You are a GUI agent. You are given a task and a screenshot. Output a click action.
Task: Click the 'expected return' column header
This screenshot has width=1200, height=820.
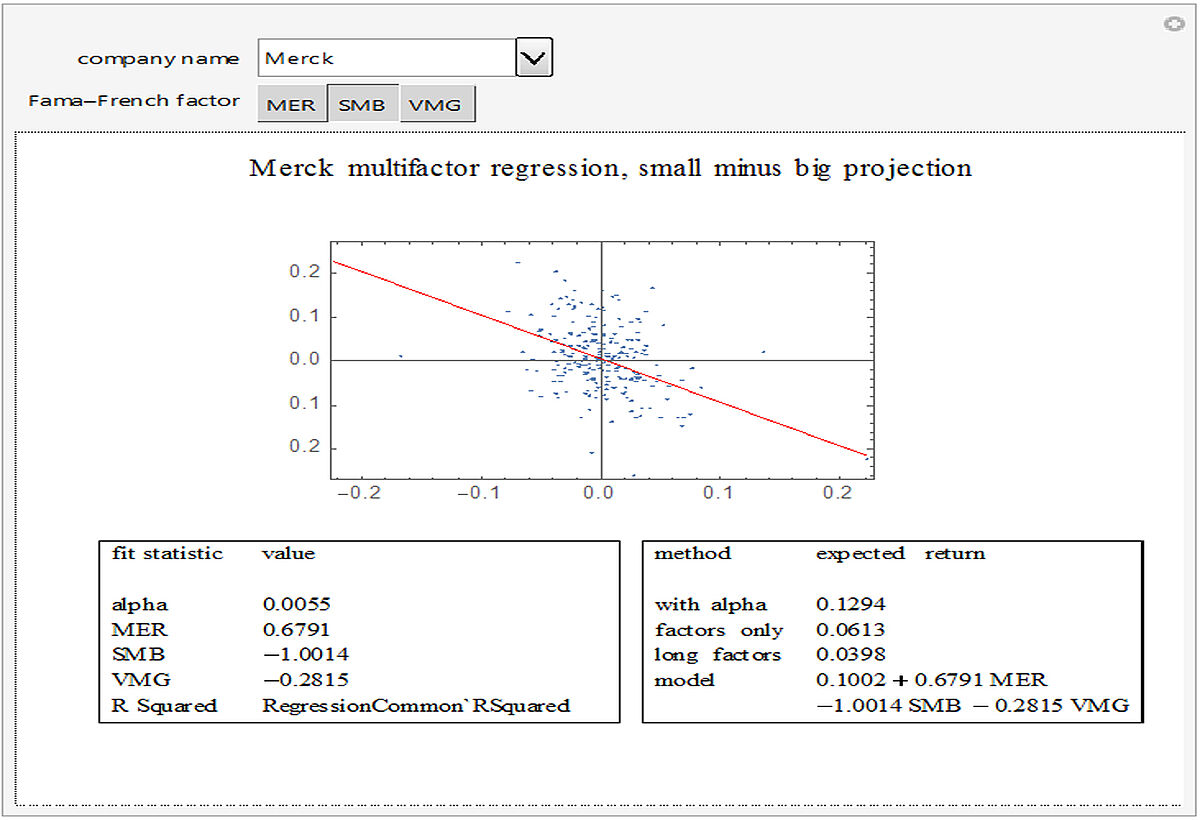(900, 553)
